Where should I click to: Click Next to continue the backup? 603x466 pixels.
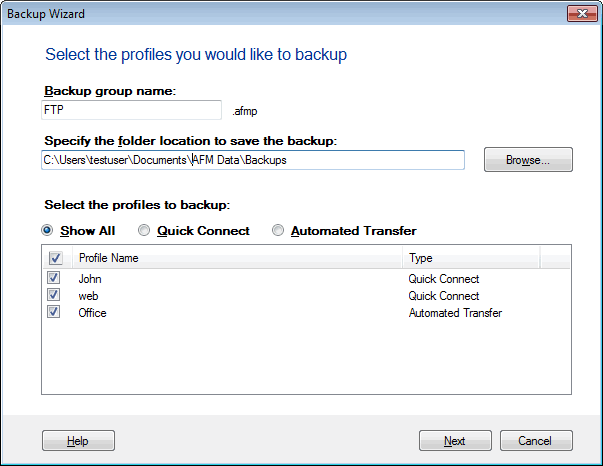pyautogui.click(x=455, y=441)
